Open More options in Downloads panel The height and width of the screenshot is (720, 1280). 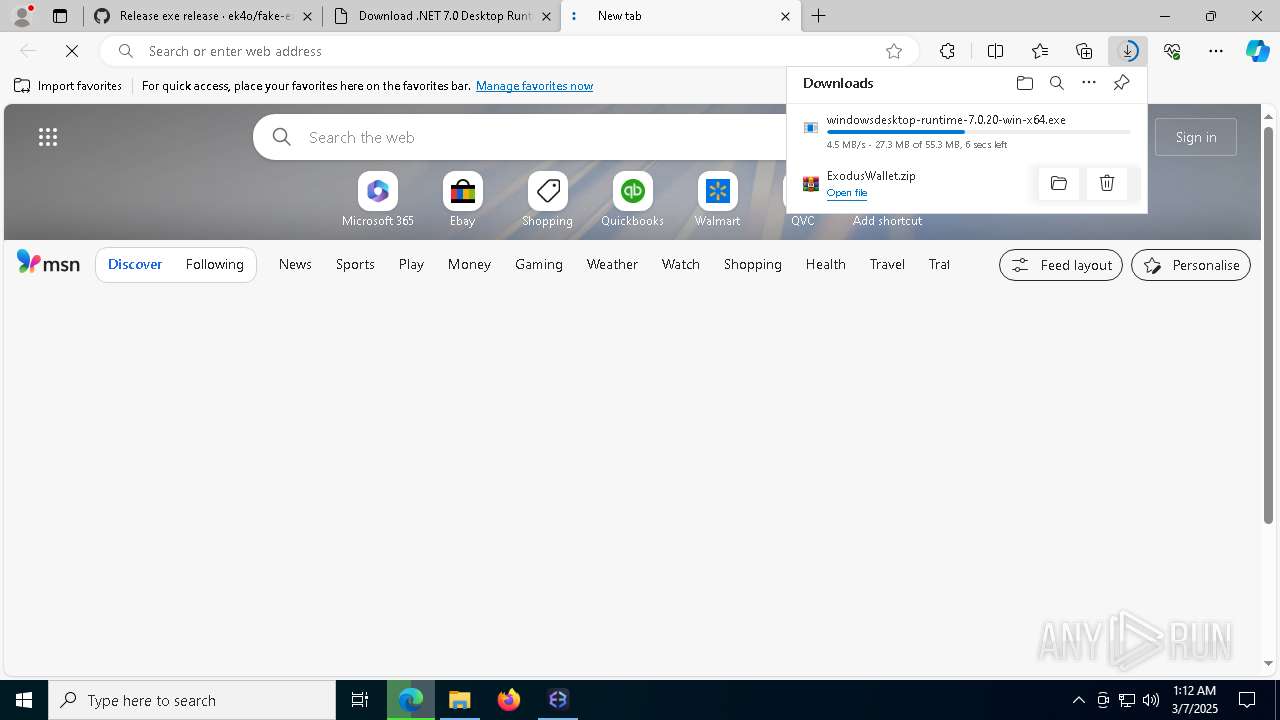click(x=1089, y=83)
